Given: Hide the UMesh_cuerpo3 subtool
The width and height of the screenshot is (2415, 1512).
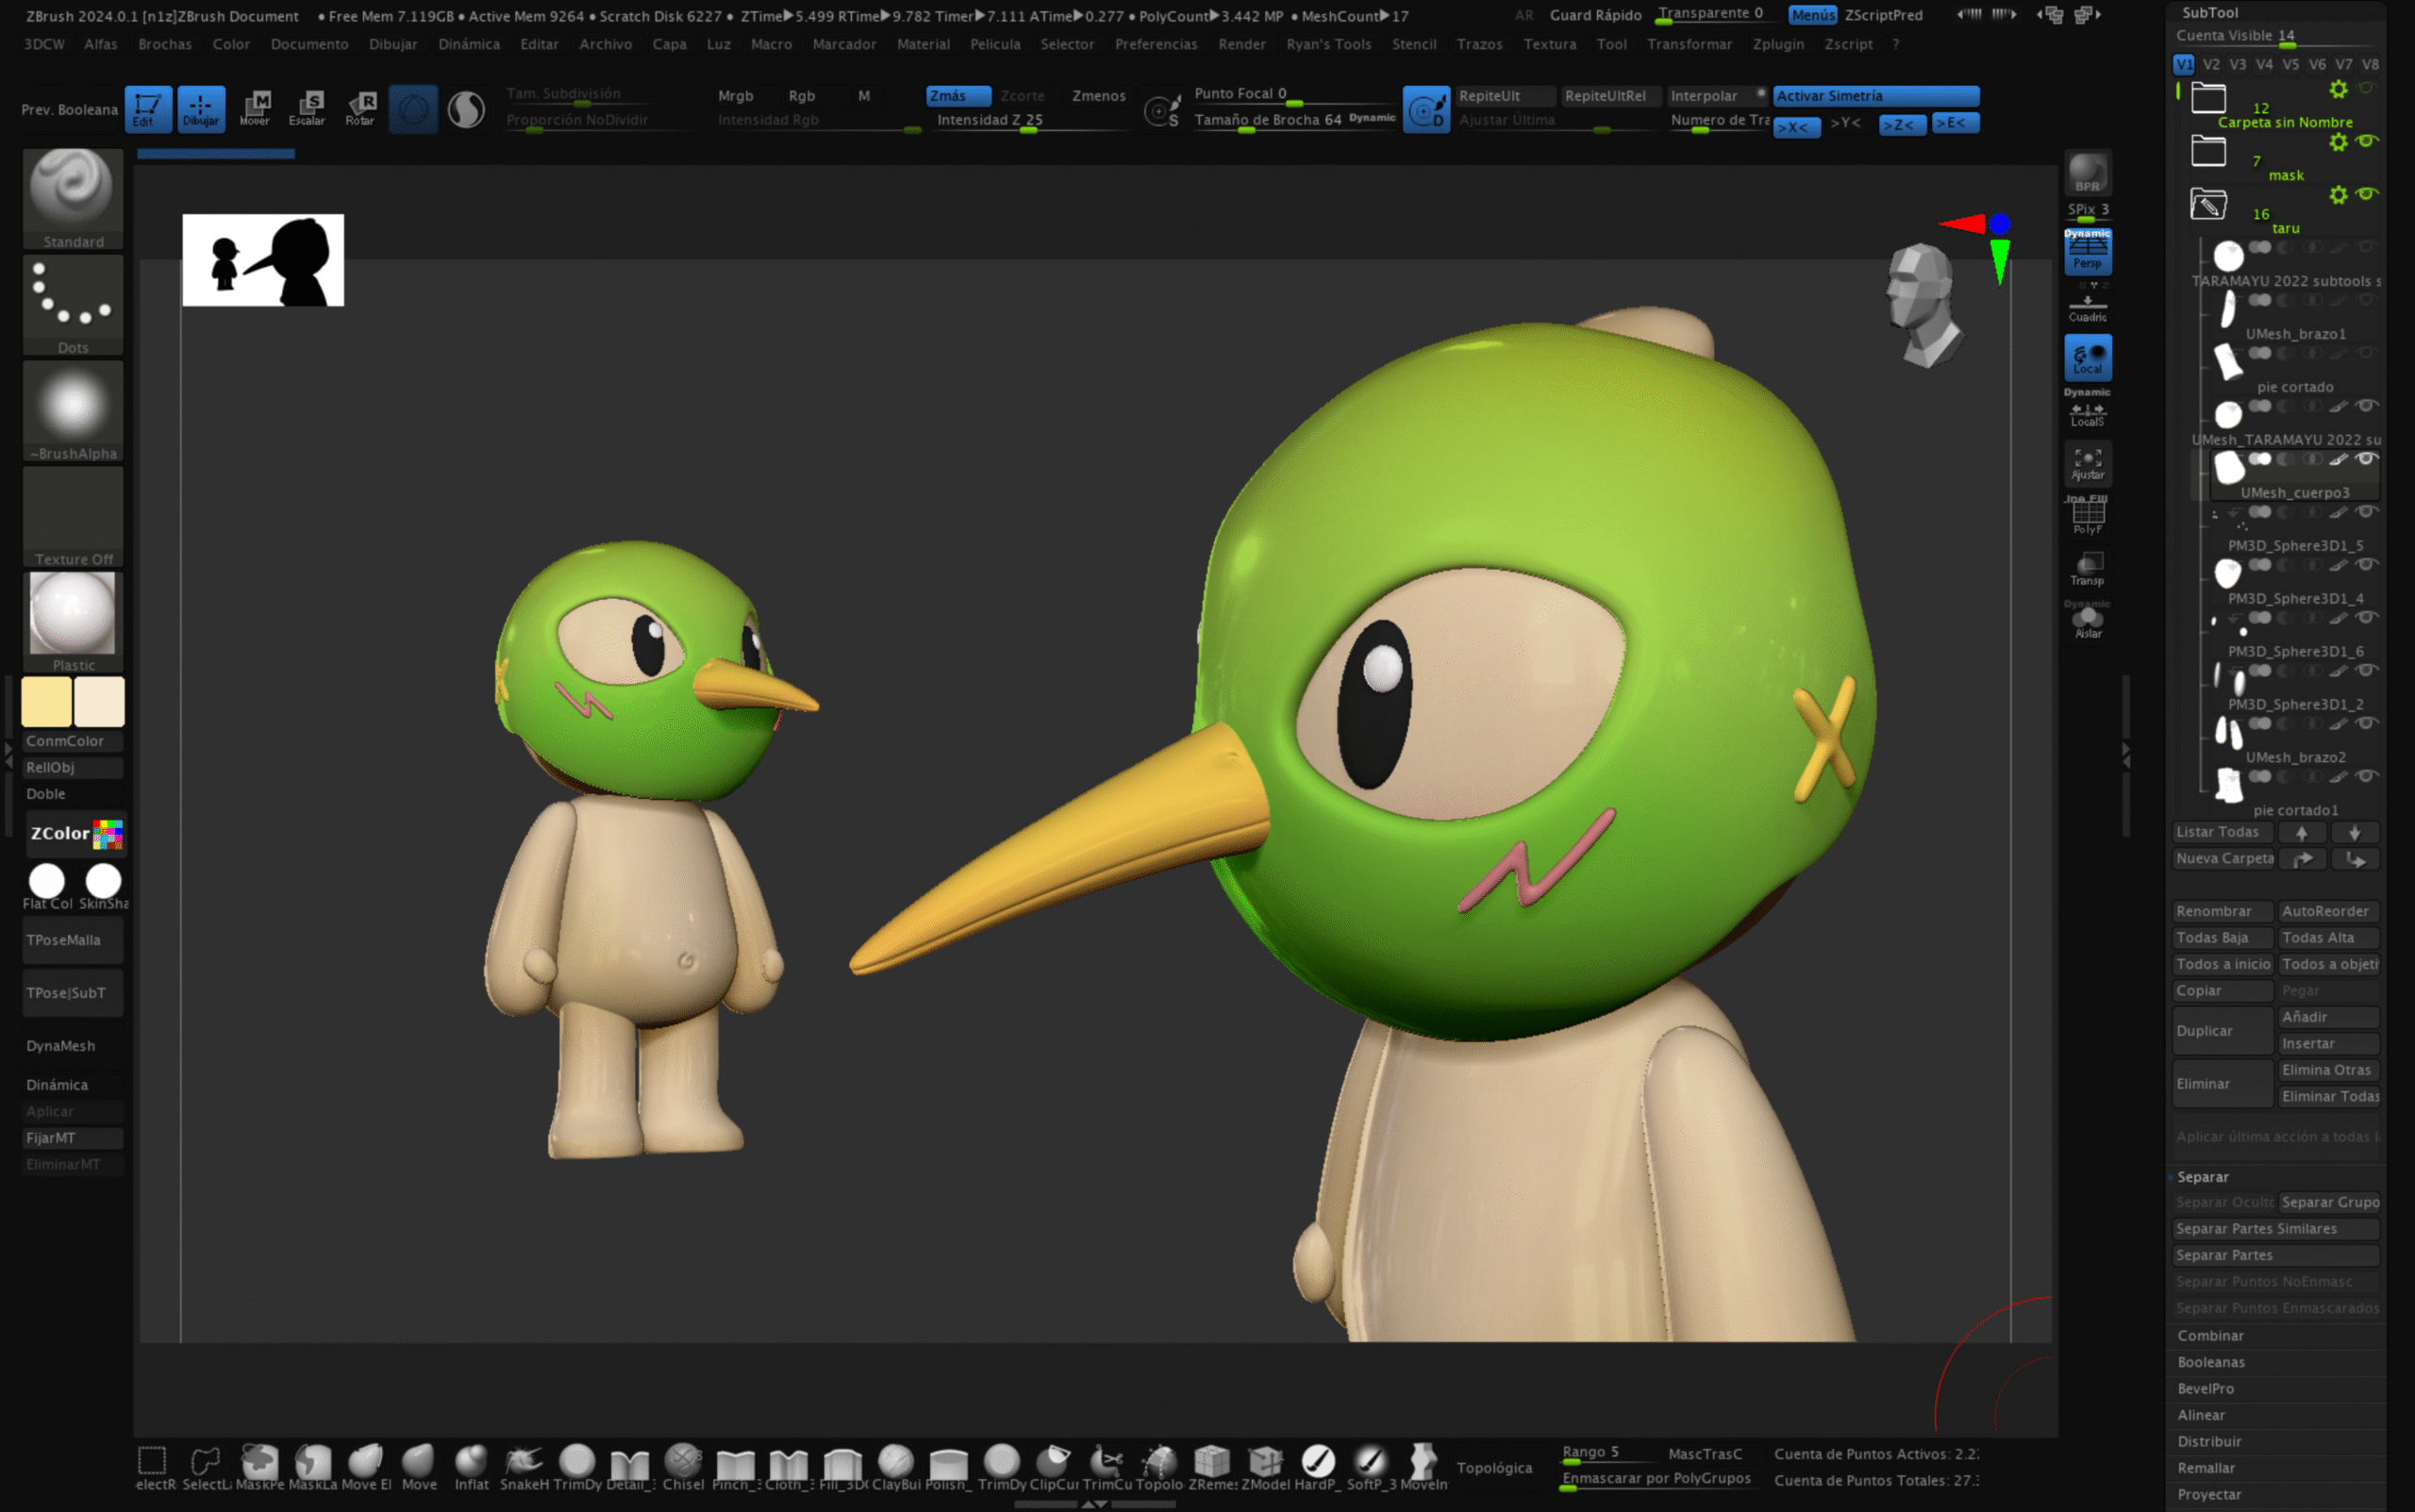Looking at the screenshot, I should (2366, 459).
